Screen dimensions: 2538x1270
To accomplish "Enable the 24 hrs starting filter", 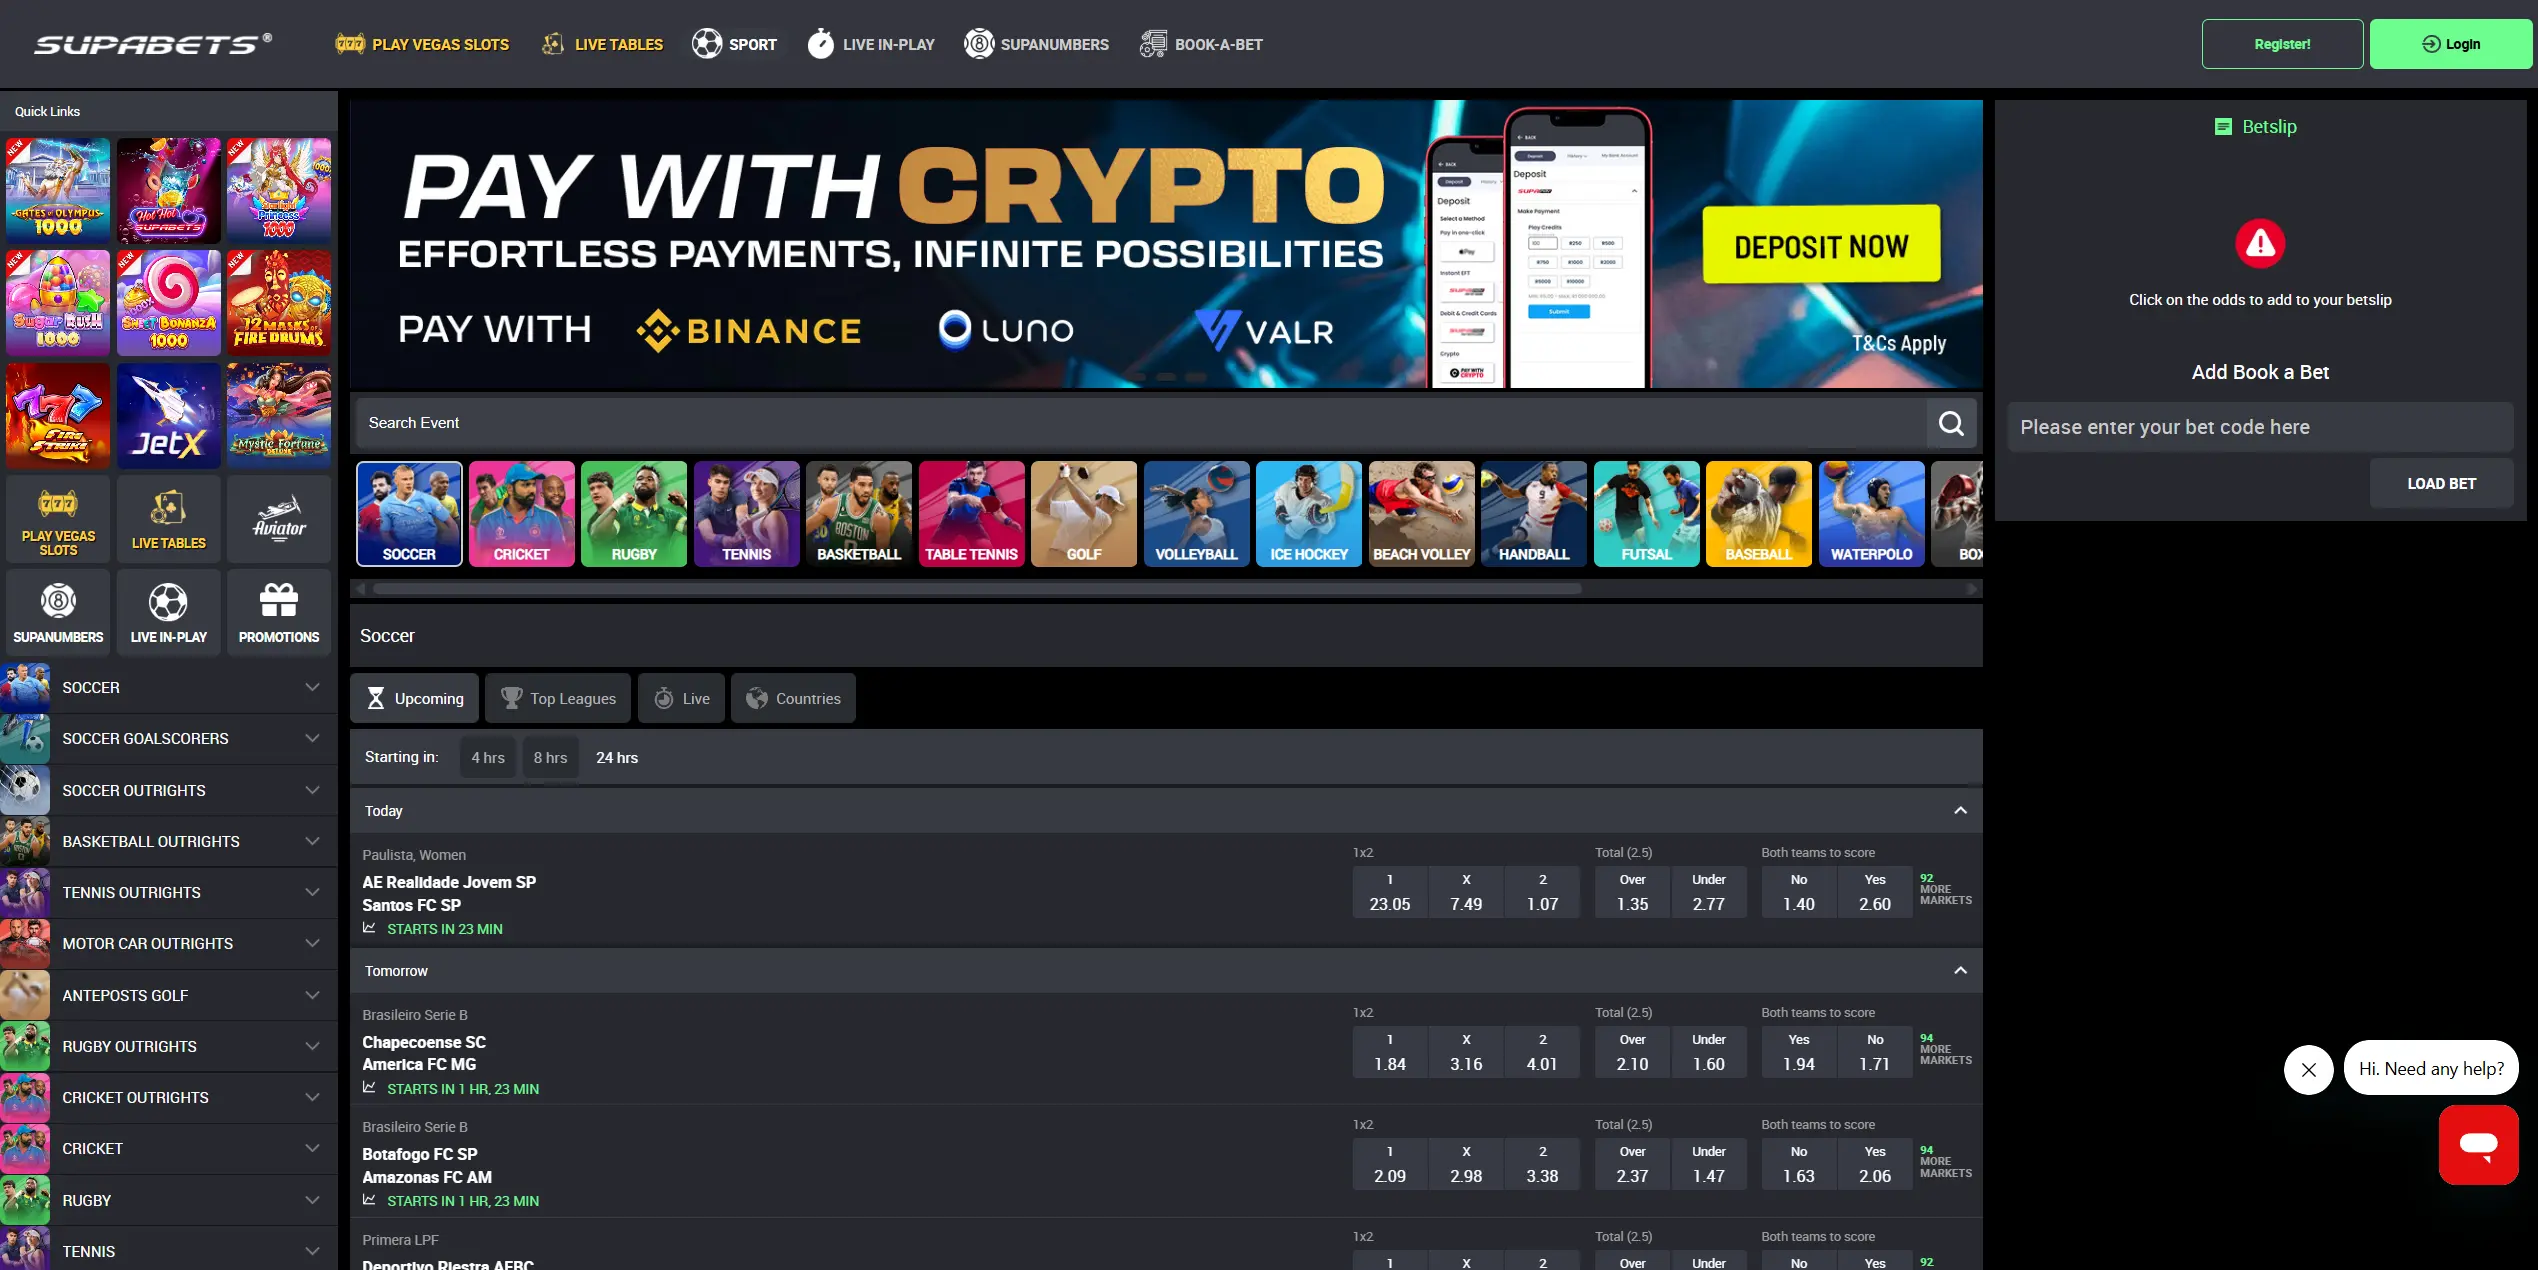I will [616, 757].
